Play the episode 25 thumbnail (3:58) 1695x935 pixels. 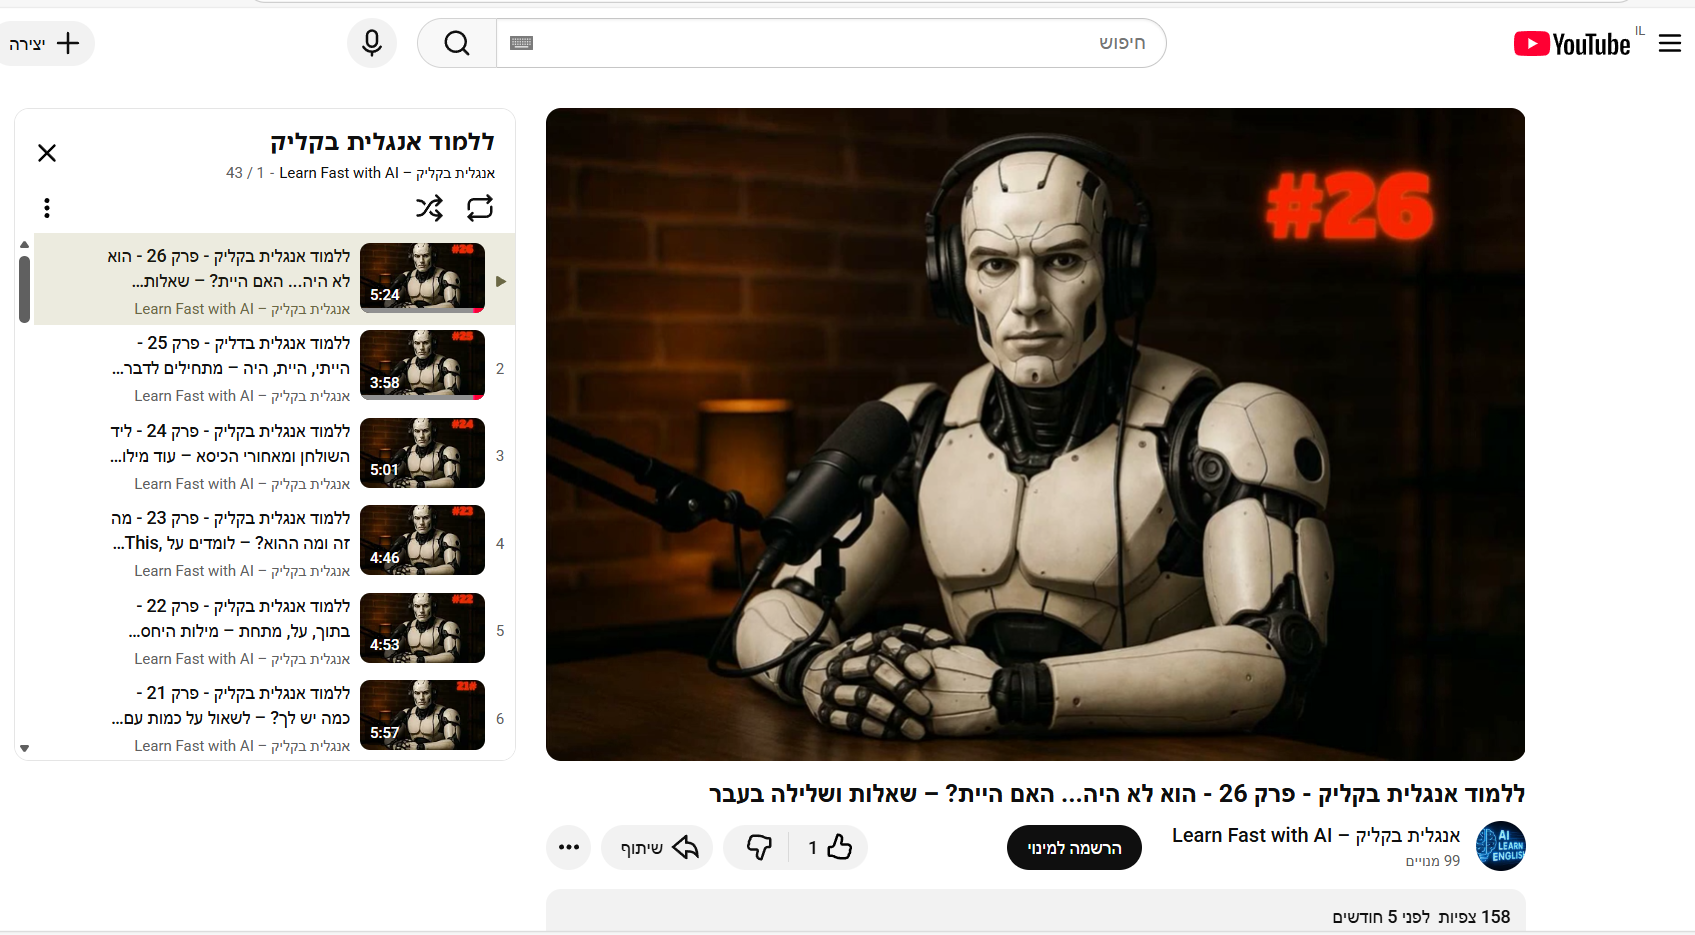coord(422,365)
